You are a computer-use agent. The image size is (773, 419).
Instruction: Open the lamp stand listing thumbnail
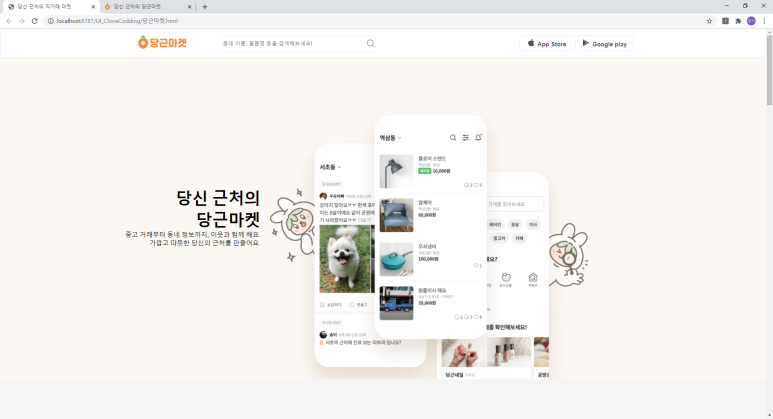(396, 171)
